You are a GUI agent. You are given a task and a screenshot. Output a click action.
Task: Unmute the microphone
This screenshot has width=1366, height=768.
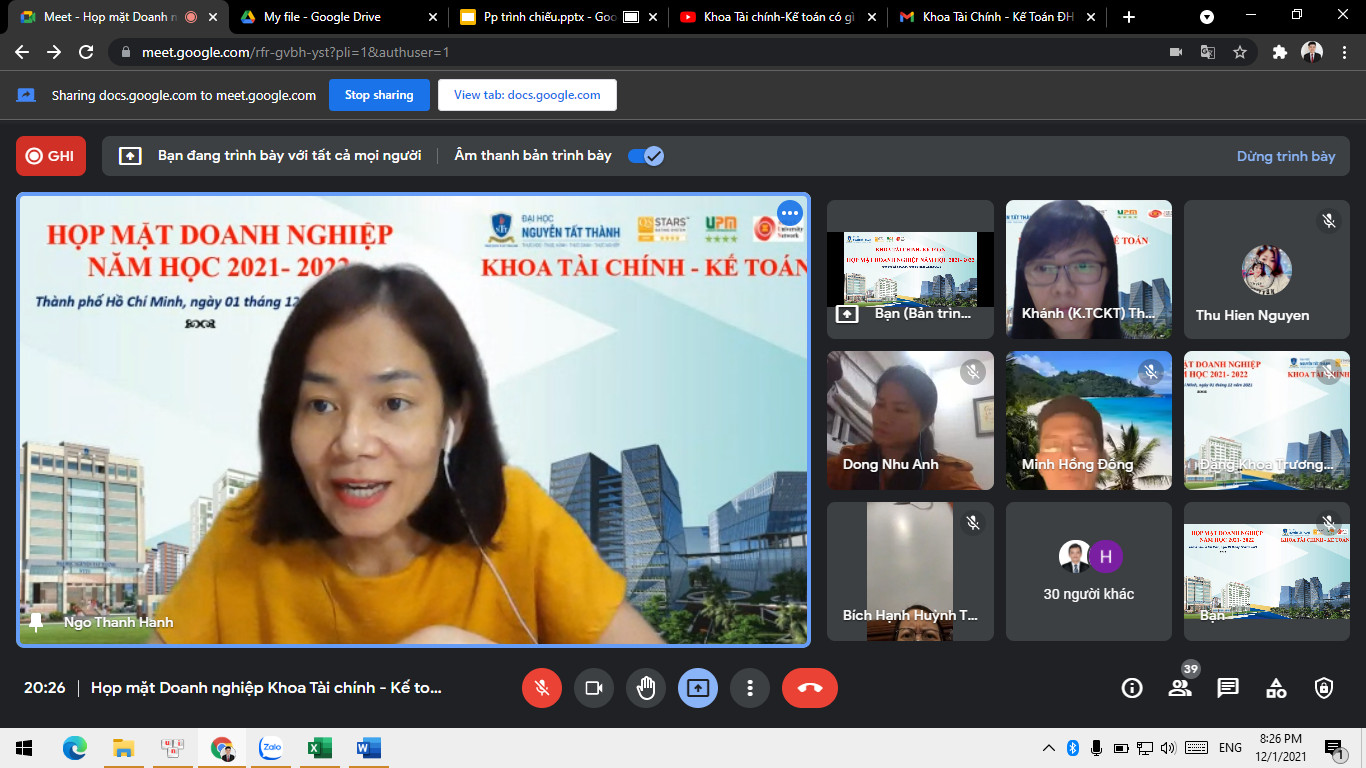pyautogui.click(x=542, y=688)
